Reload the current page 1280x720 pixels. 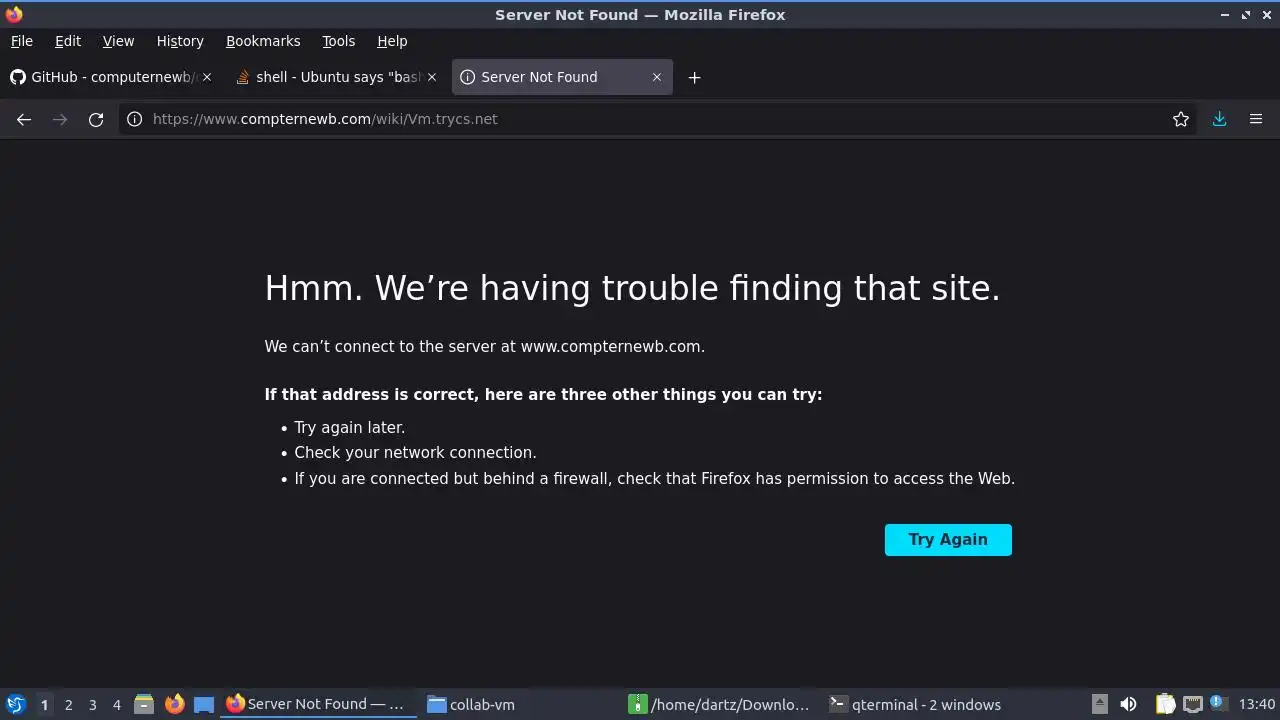(96, 119)
